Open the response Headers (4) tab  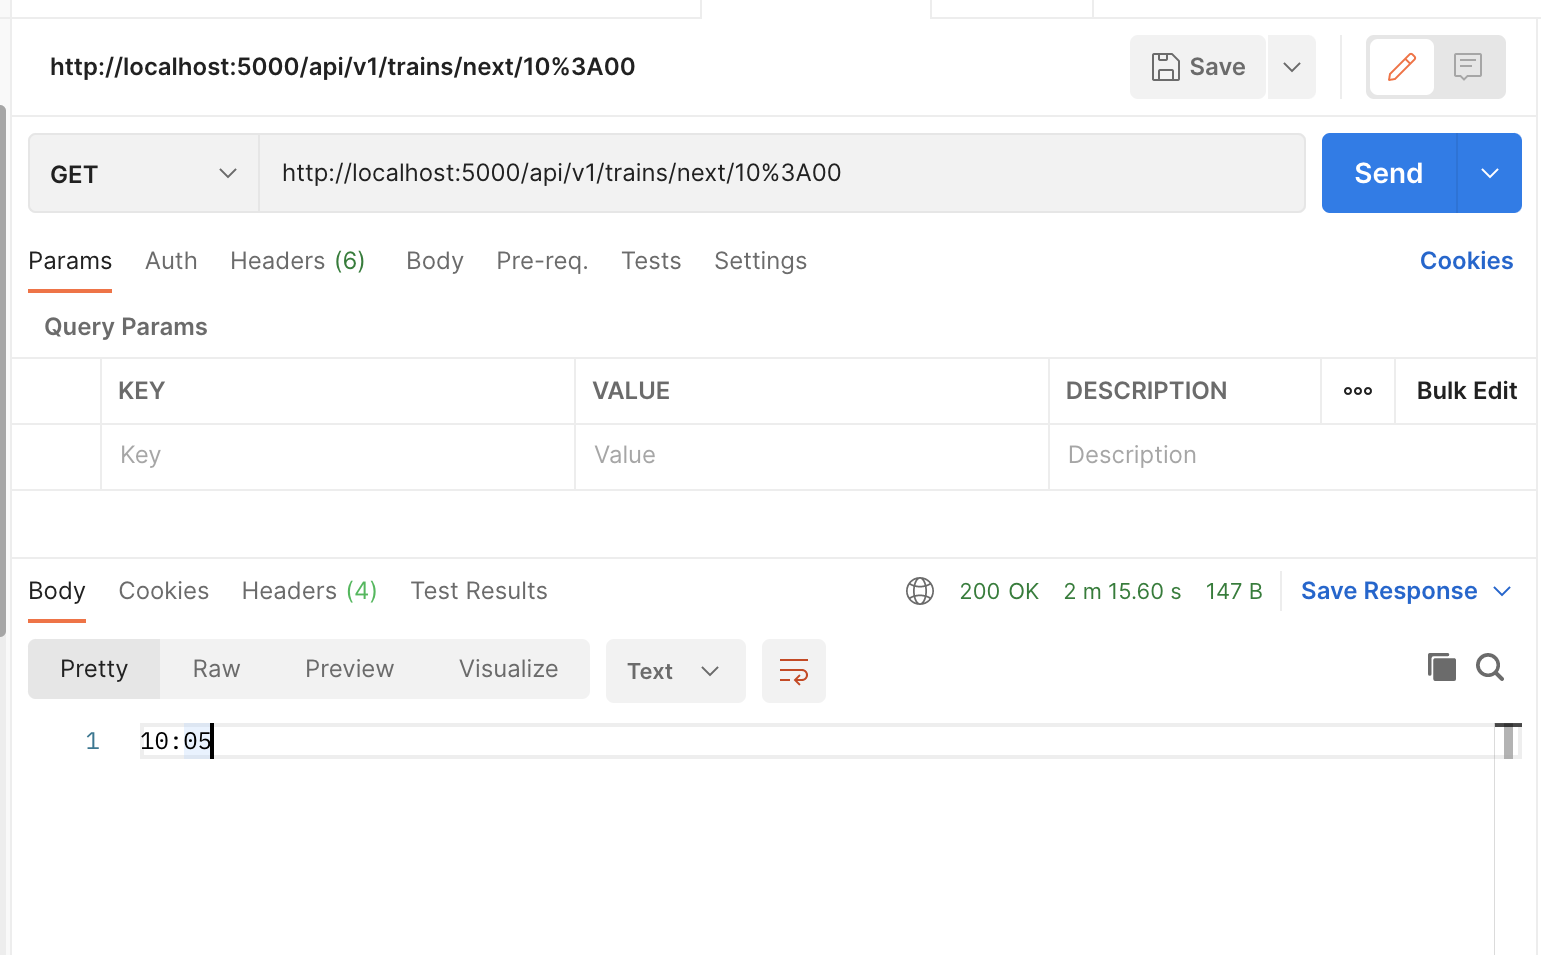[x=309, y=591]
